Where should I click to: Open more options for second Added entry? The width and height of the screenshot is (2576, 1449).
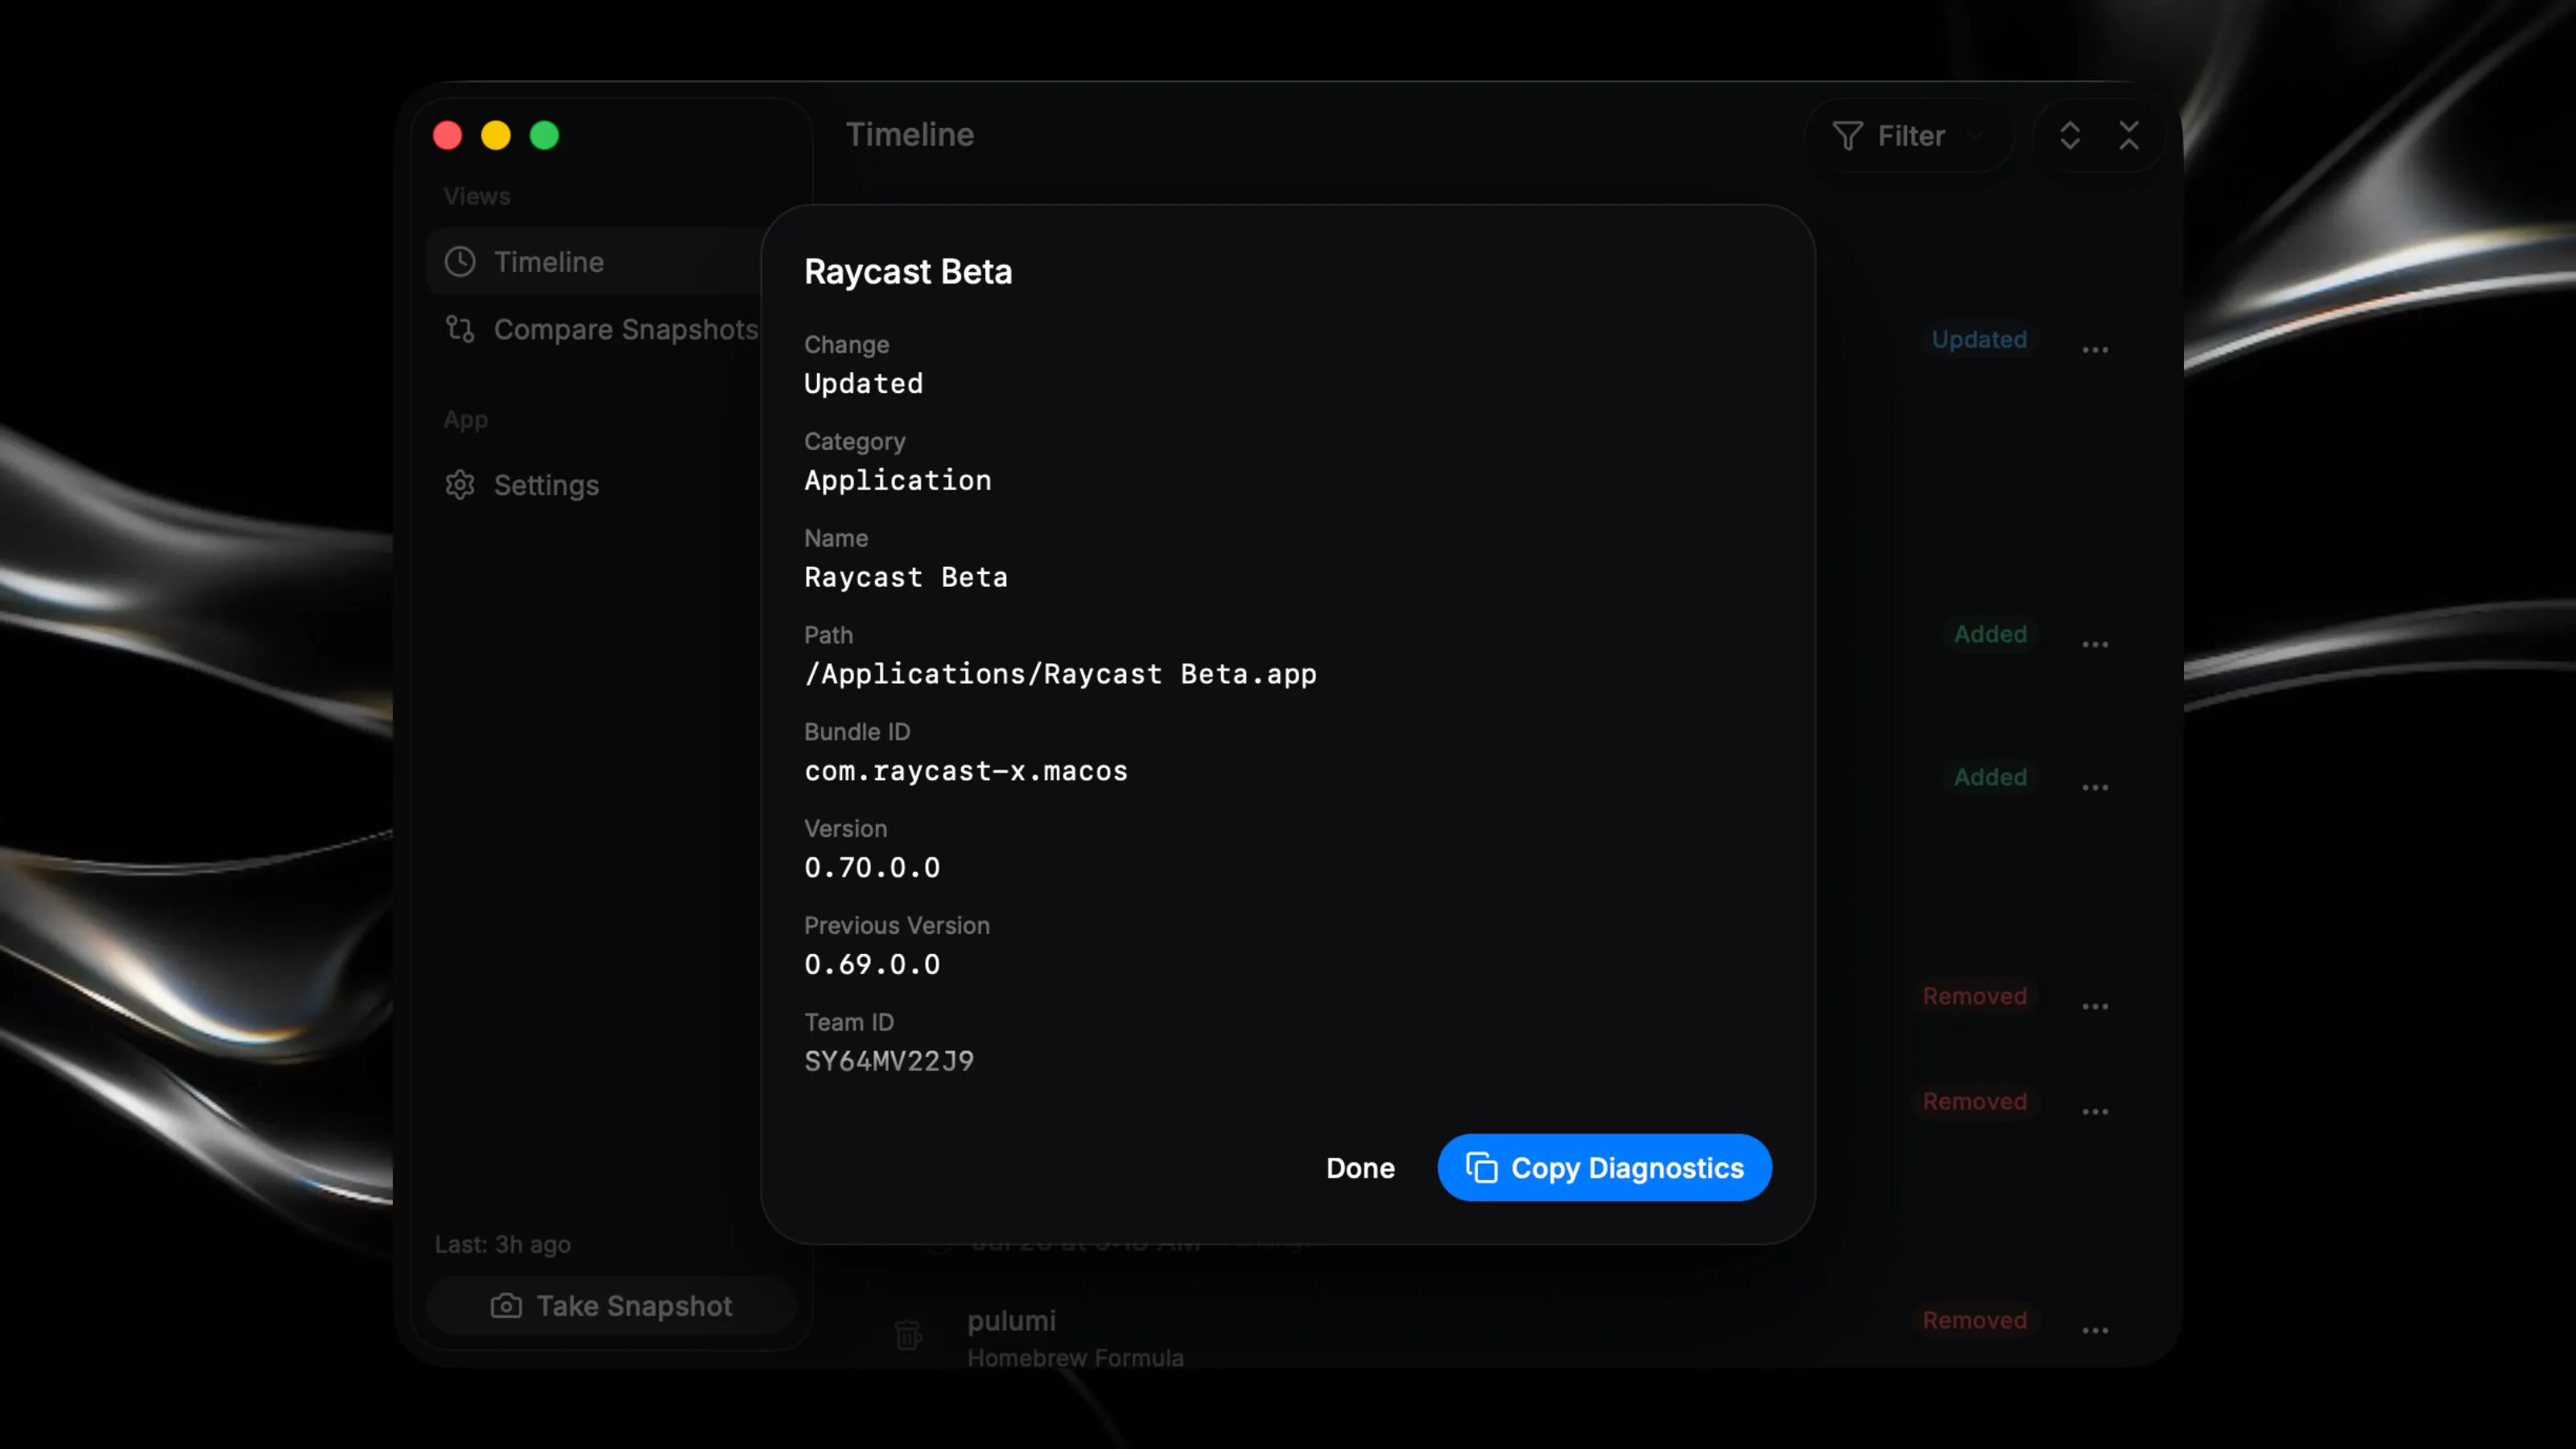[2095, 788]
